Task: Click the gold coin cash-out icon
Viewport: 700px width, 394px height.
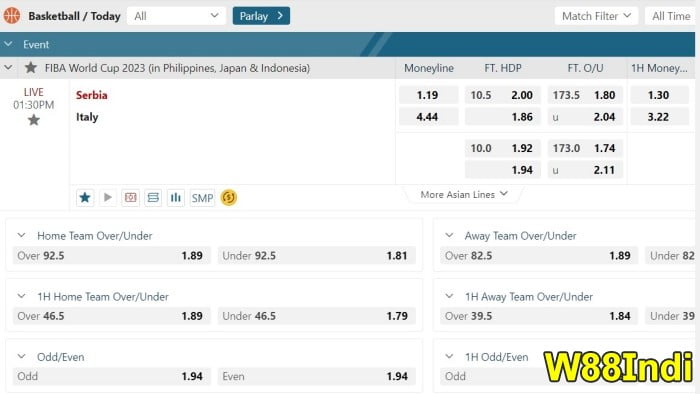Action: (229, 197)
